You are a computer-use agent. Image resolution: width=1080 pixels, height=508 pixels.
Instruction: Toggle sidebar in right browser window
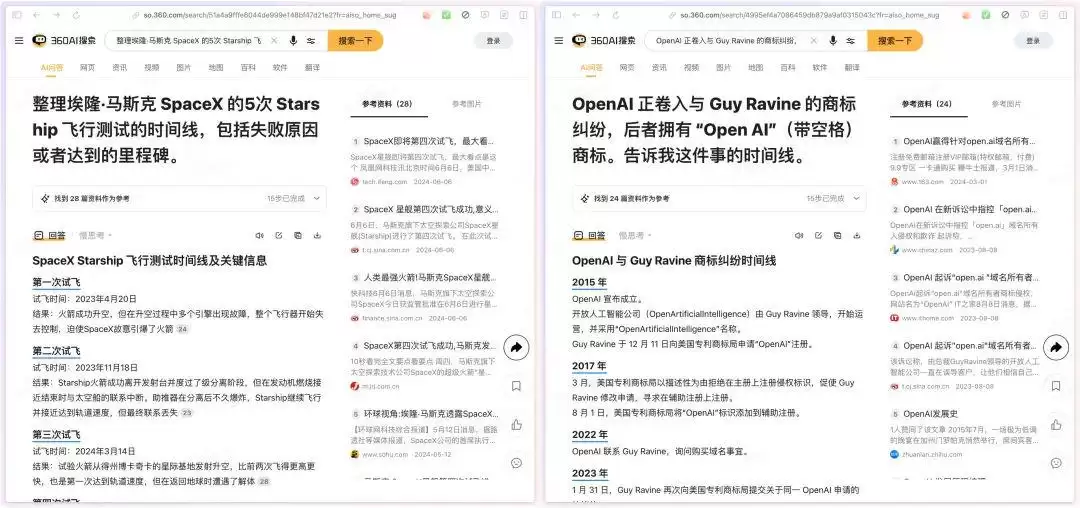(x=557, y=14)
